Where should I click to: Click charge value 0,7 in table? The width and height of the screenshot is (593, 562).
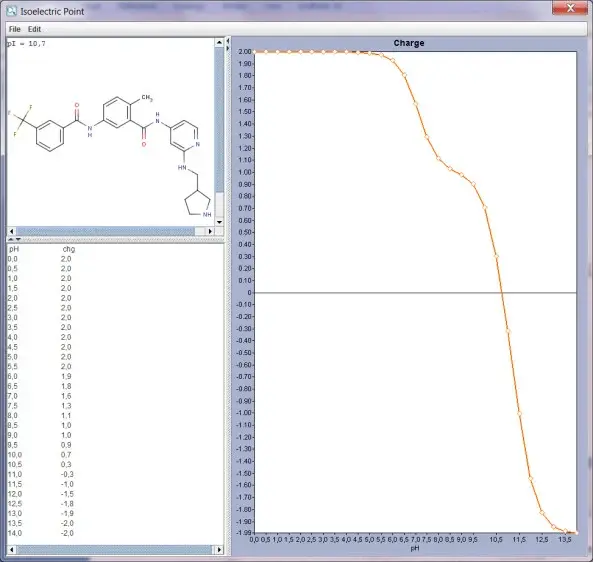(x=66, y=455)
